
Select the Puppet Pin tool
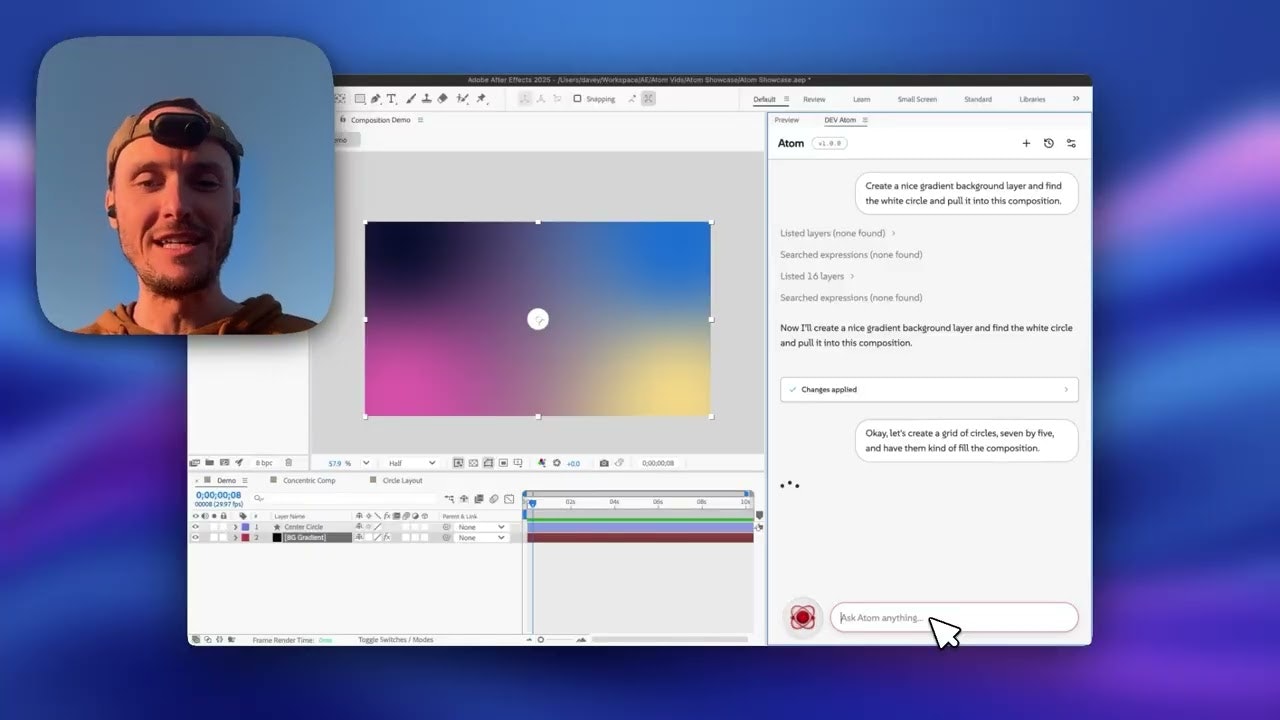(x=481, y=99)
